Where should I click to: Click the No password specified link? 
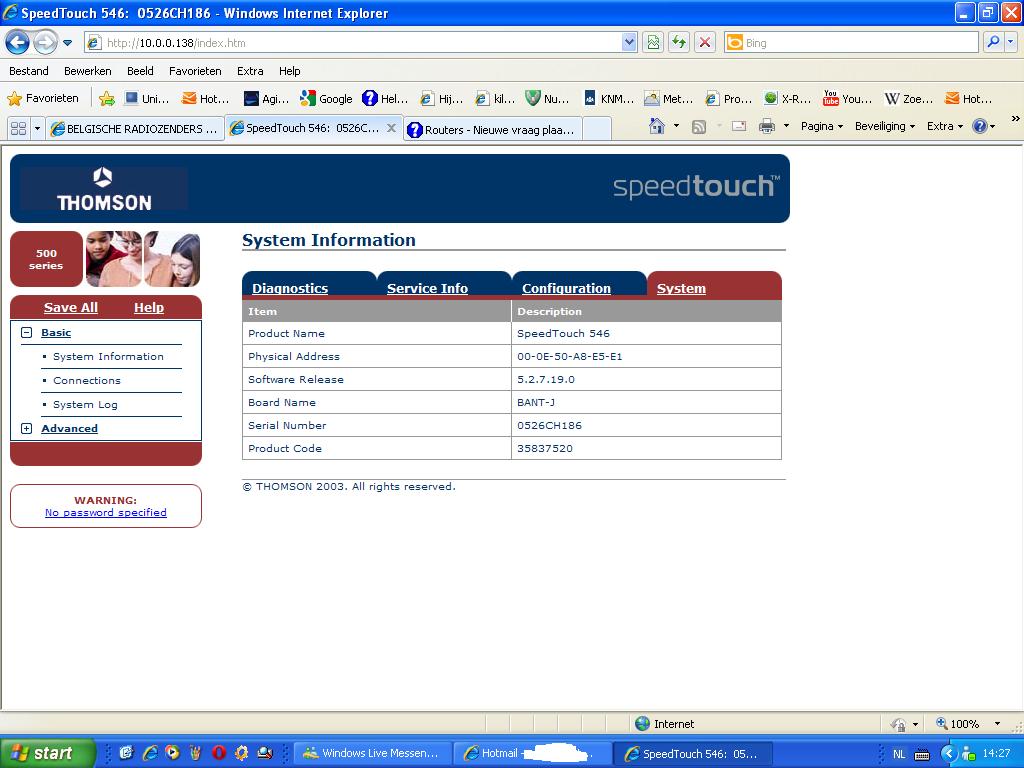106,513
